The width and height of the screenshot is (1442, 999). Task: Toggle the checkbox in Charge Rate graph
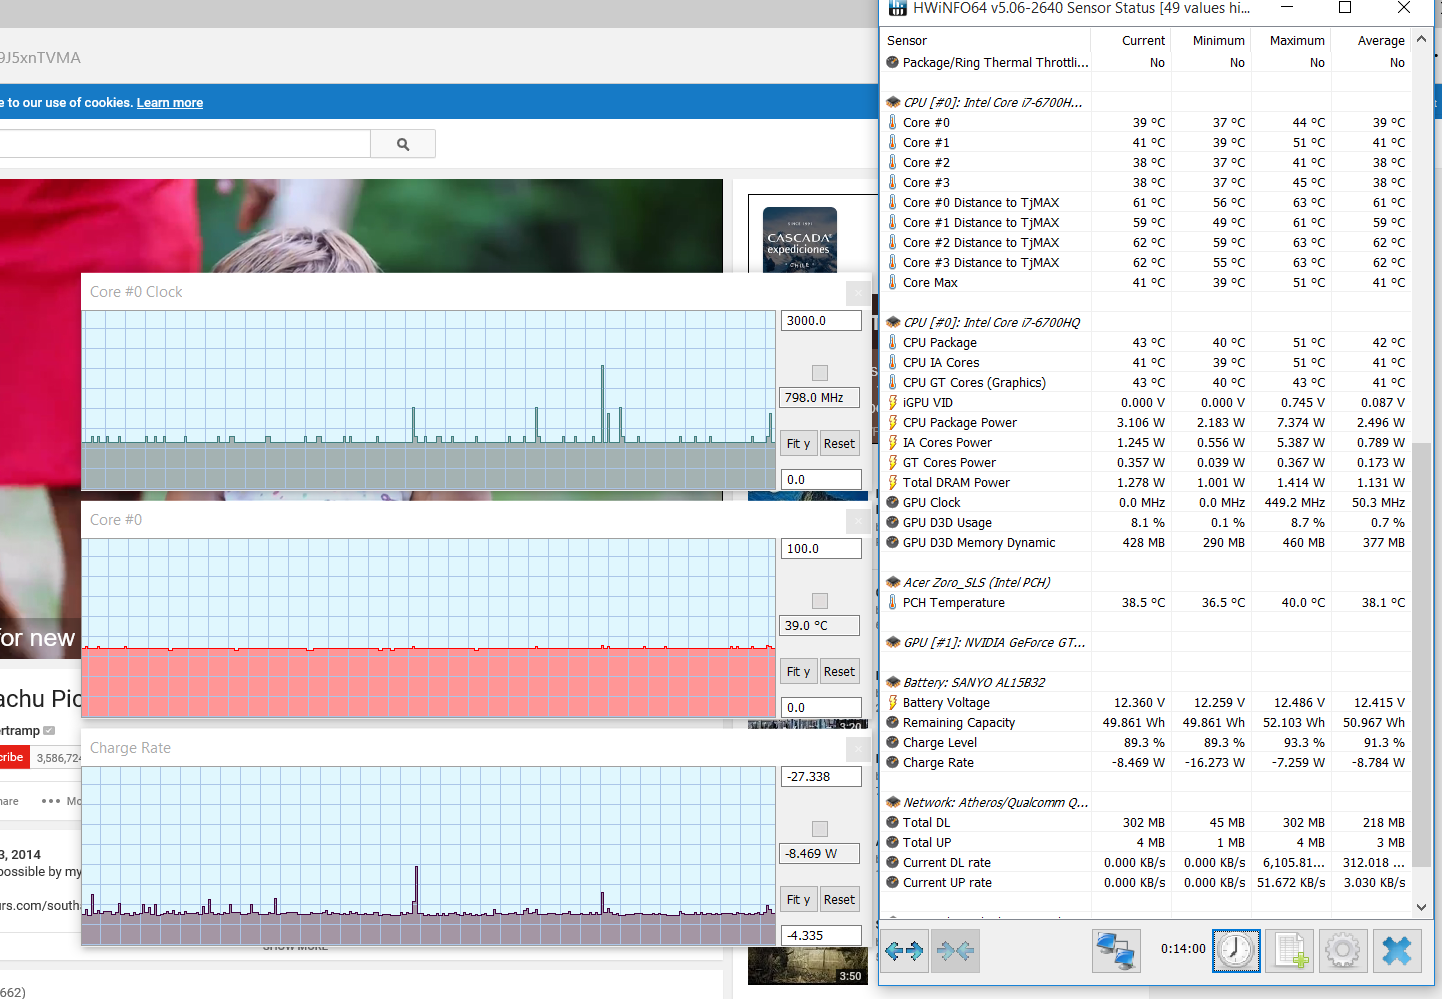coord(820,829)
